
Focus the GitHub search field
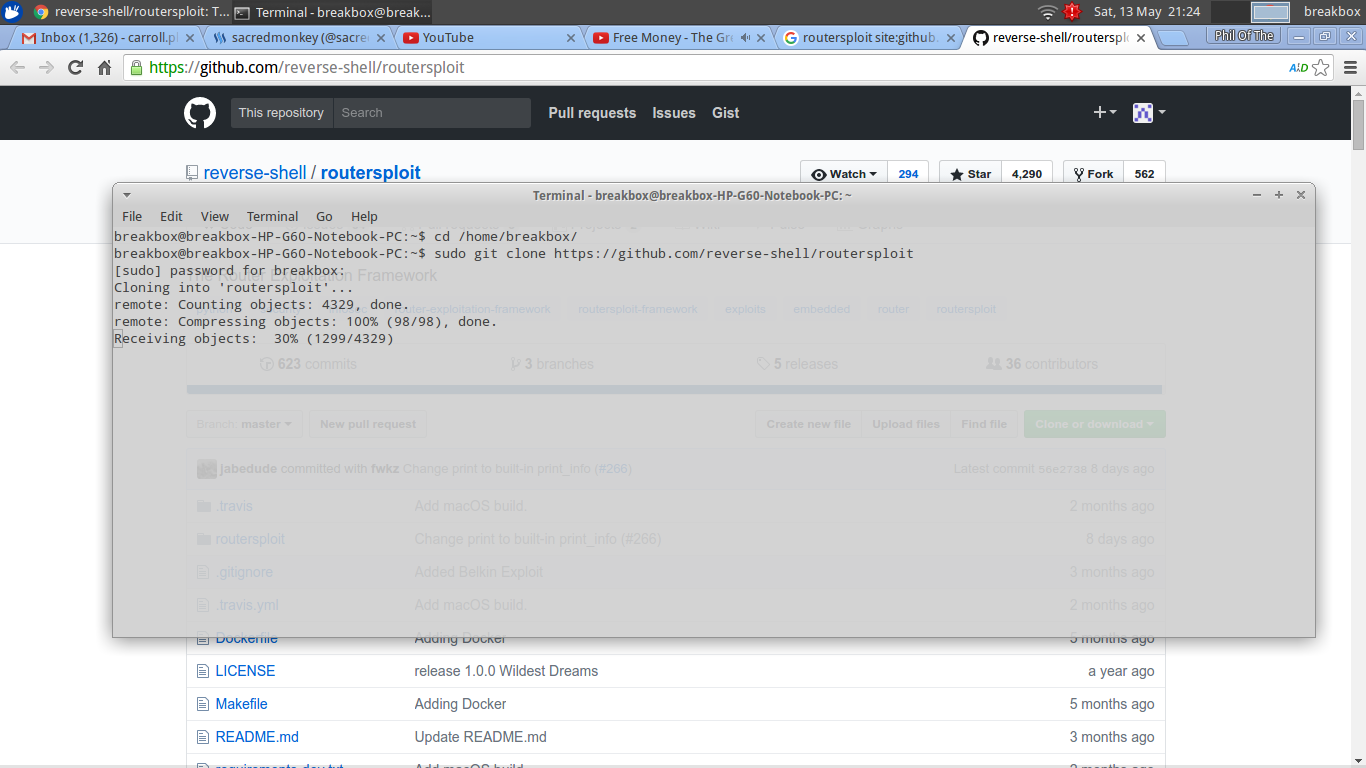(432, 113)
